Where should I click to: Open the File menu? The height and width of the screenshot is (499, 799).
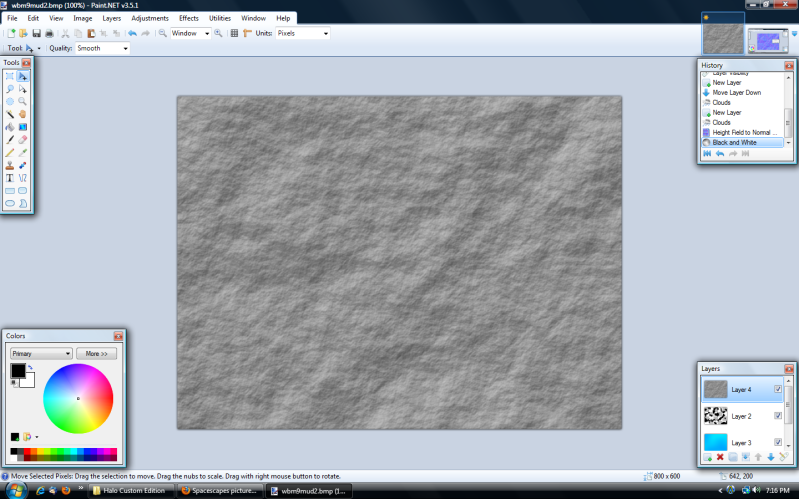click(12, 18)
